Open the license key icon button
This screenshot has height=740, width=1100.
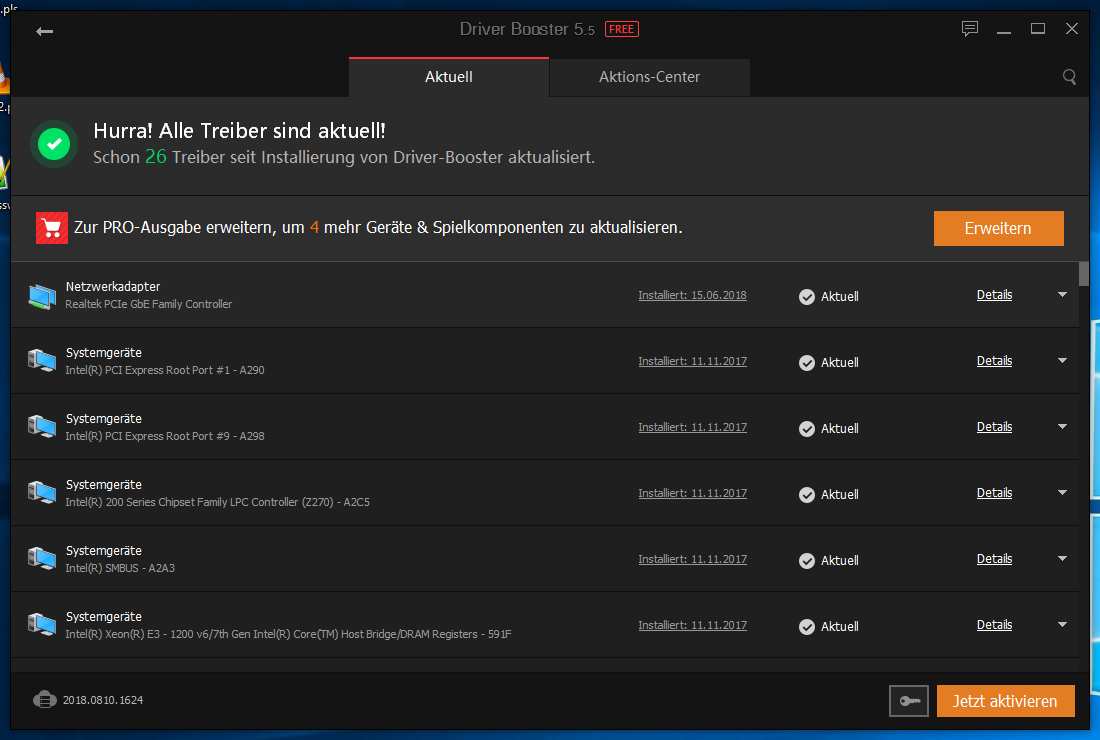pos(909,701)
